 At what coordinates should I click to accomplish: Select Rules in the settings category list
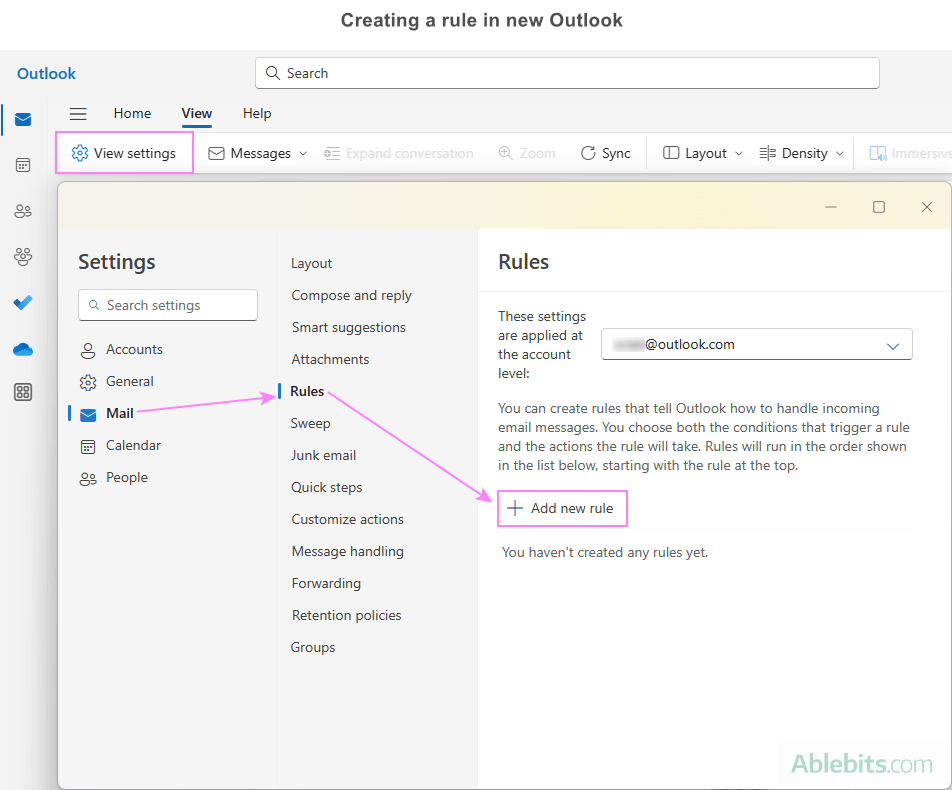tap(306, 391)
